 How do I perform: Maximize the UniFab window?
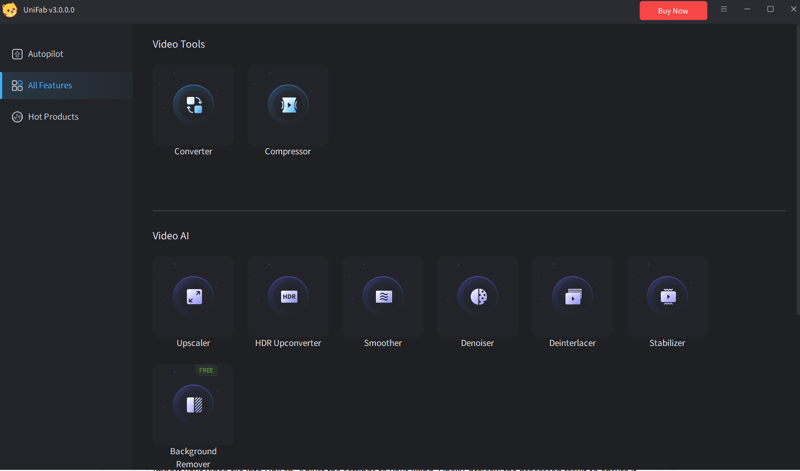(770, 10)
